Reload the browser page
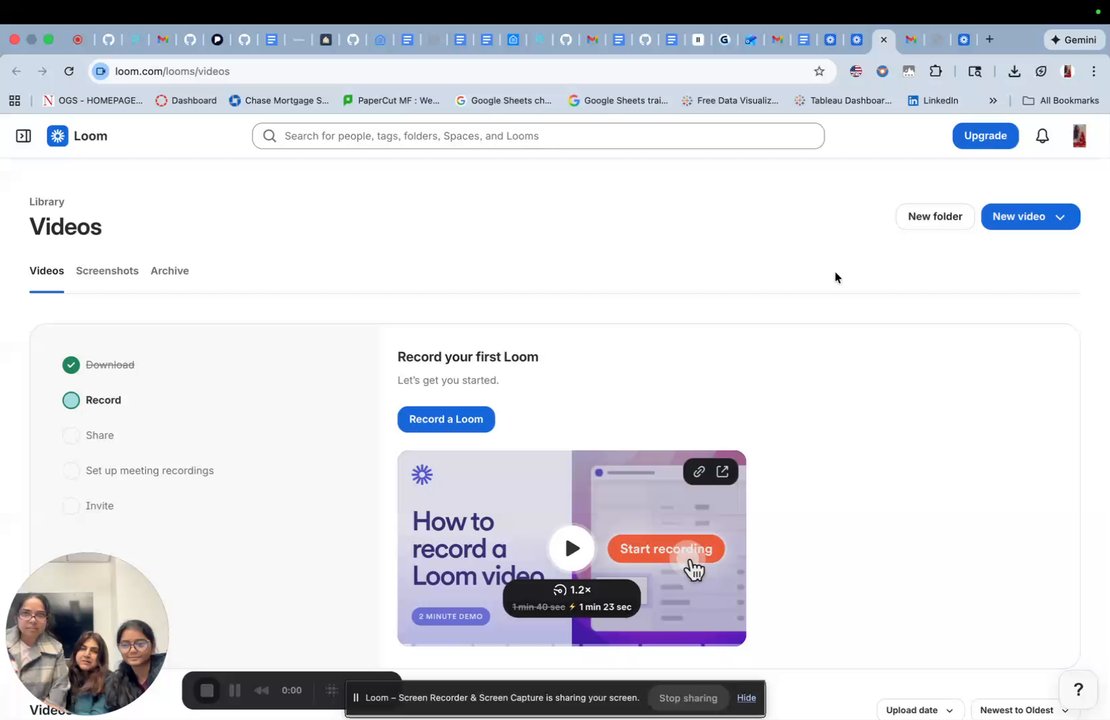Image resolution: width=1110 pixels, height=720 pixels. tap(69, 71)
